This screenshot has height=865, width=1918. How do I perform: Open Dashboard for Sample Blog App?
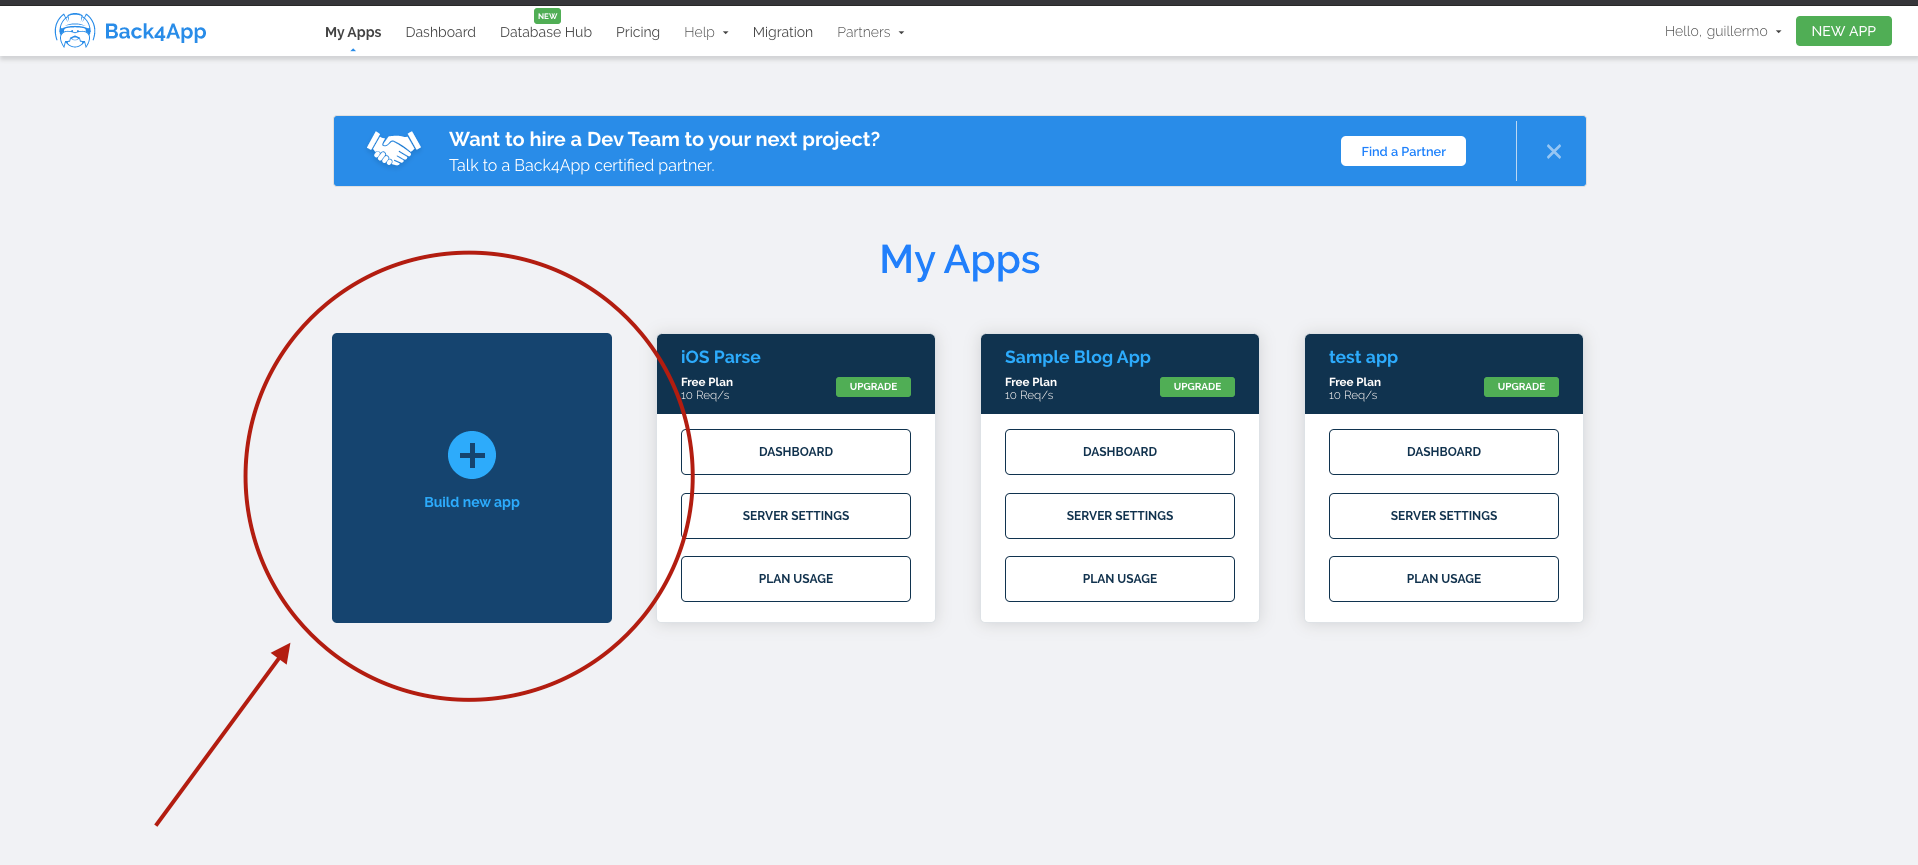(1120, 452)
